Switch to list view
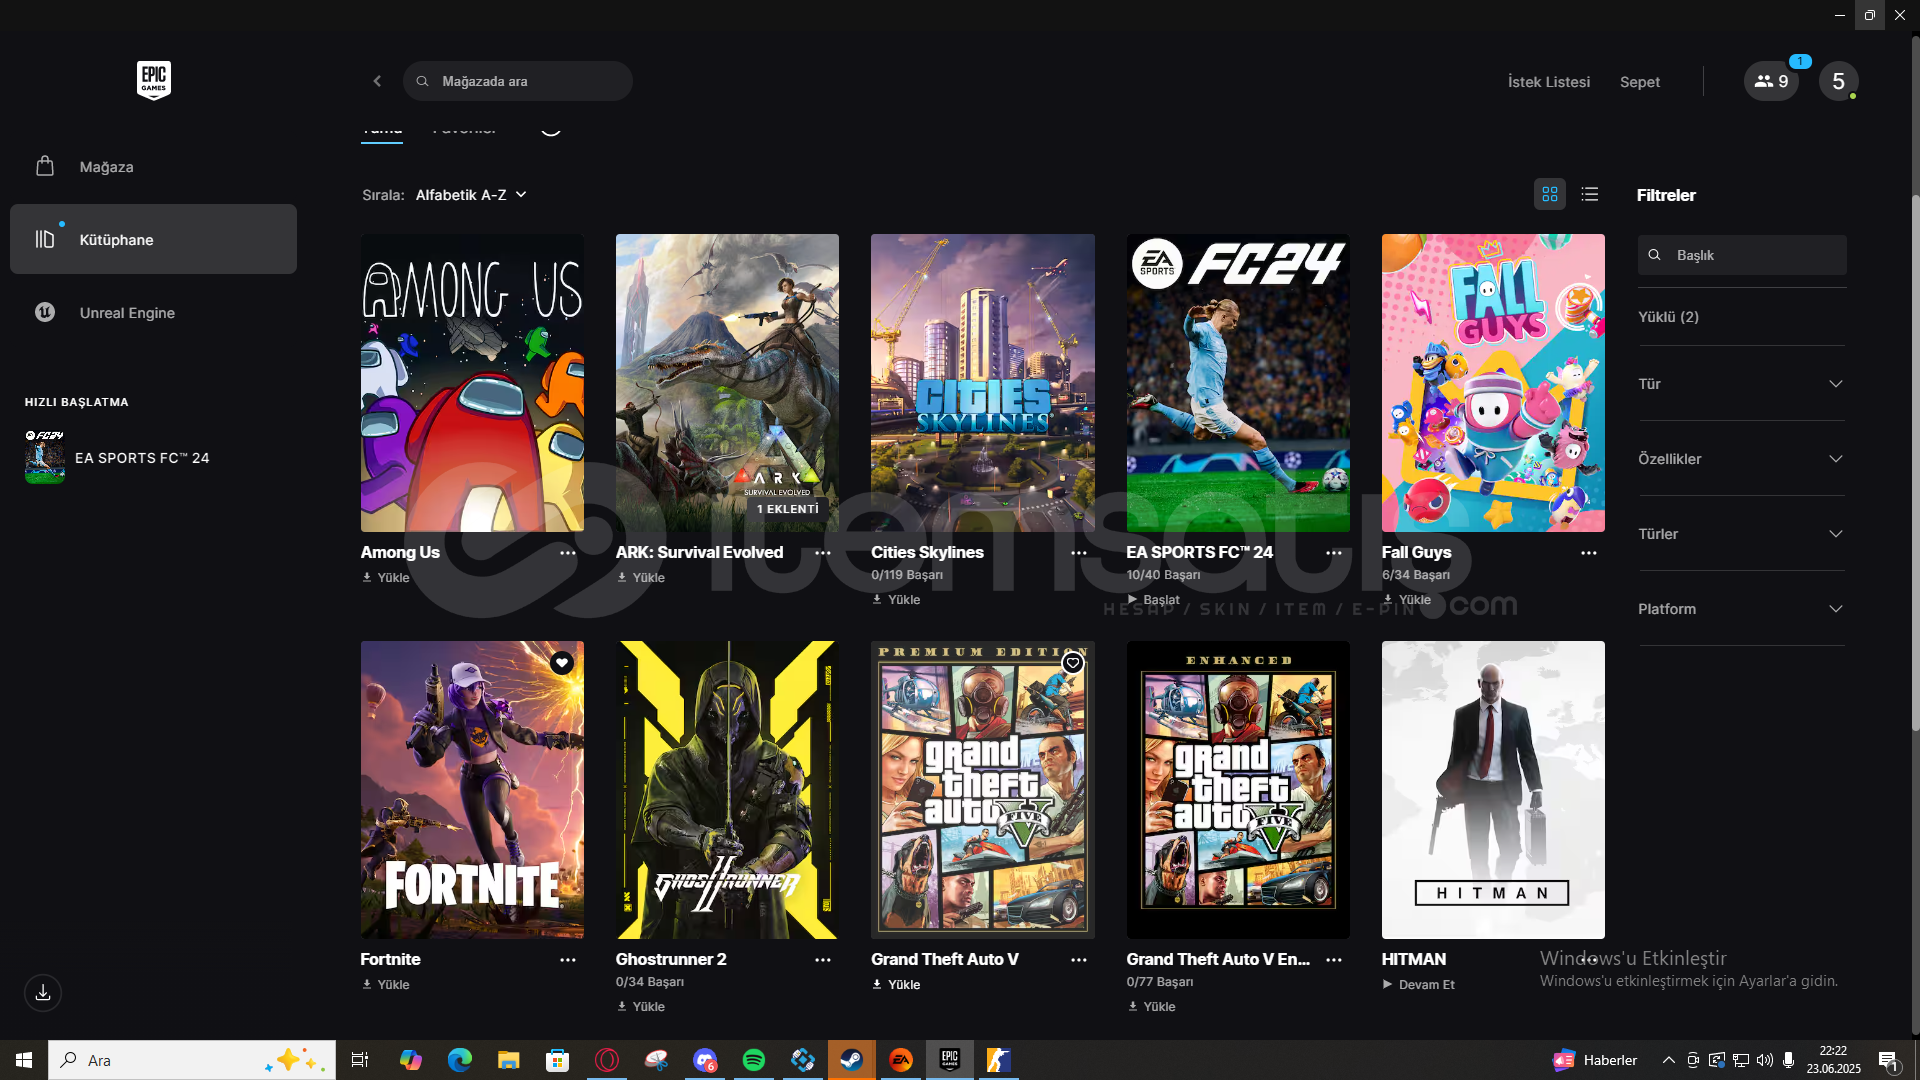This screenshot has width=1920, height=1080. coord(1590,194)
